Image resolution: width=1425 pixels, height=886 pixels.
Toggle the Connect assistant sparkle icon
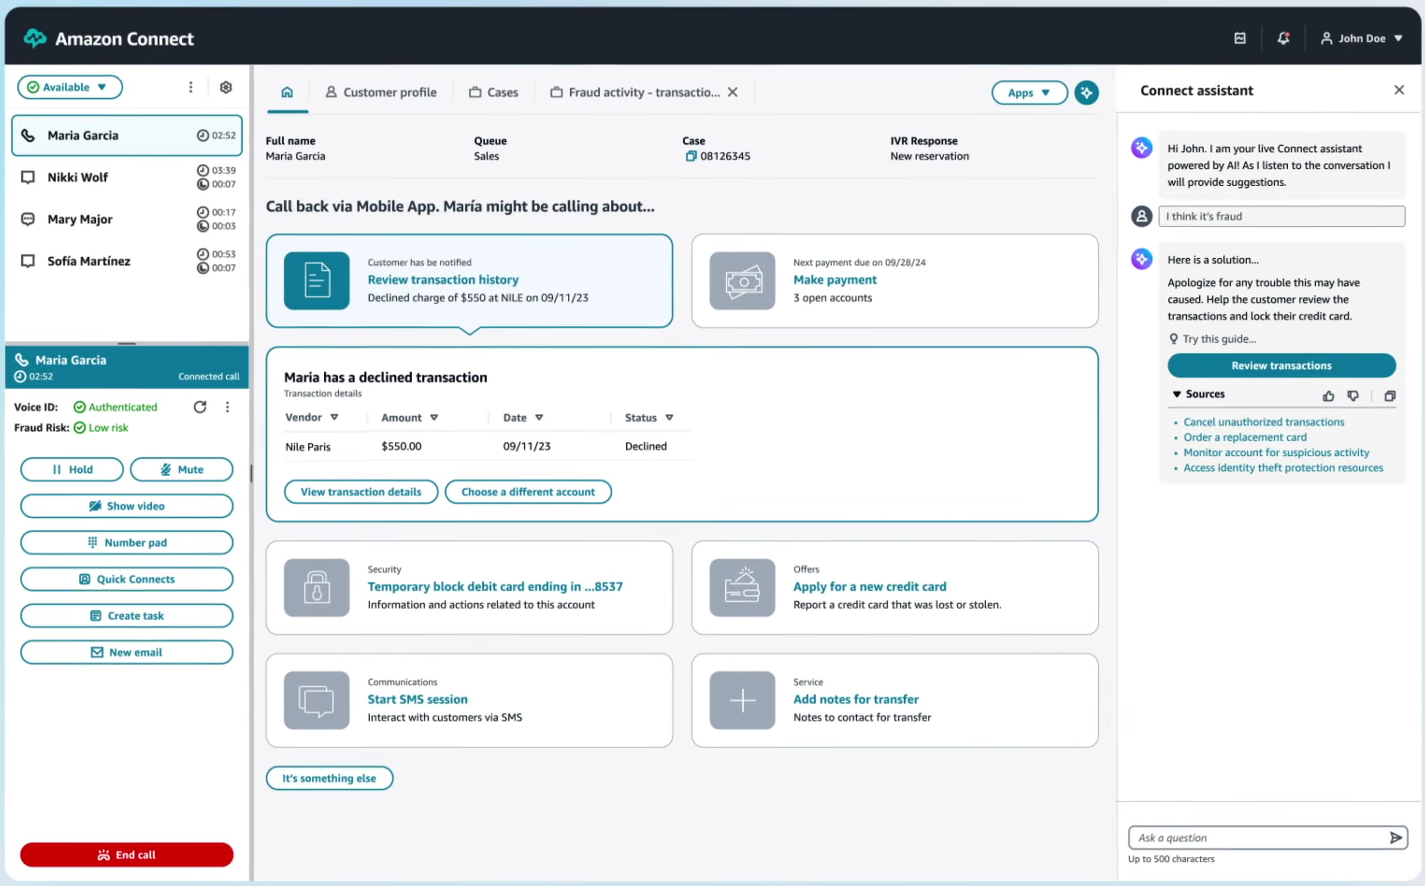[1087, 93]
